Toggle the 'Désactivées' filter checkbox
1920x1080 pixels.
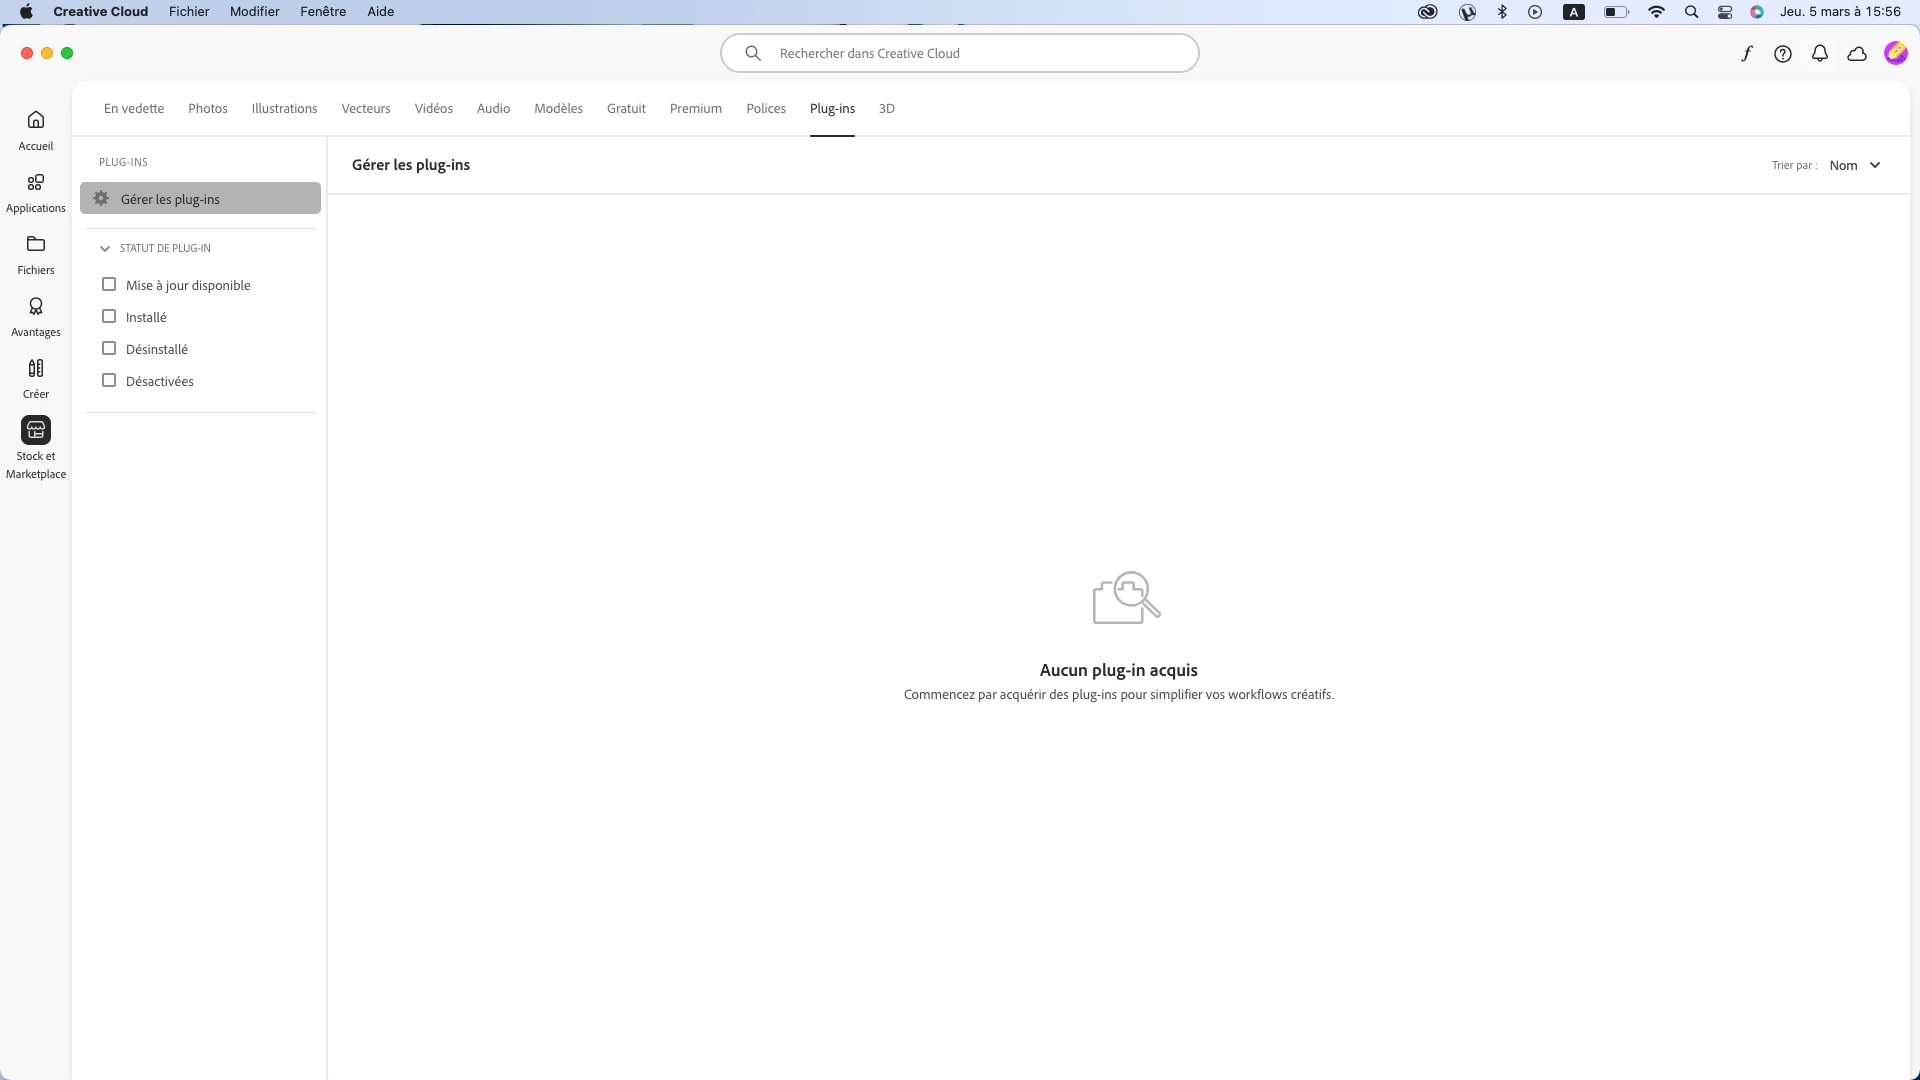pyautogui.click(x=109, y=381)
